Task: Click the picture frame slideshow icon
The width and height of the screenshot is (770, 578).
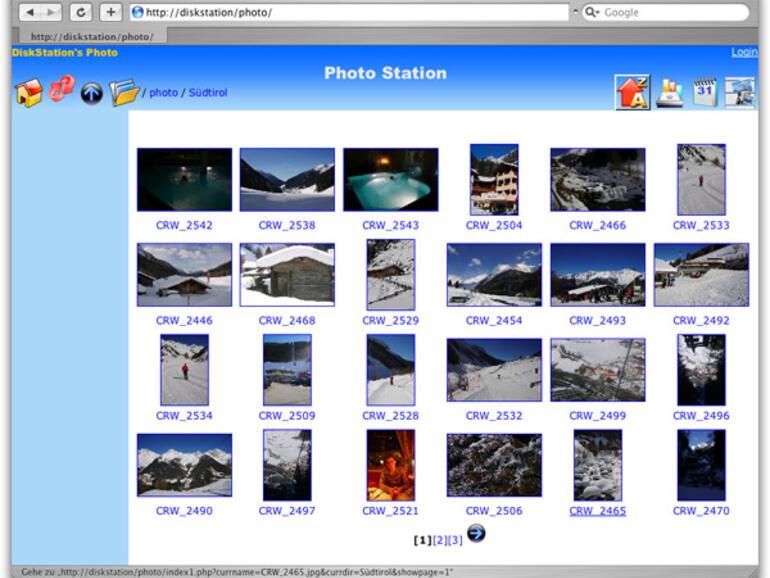Action: point(740,92)
